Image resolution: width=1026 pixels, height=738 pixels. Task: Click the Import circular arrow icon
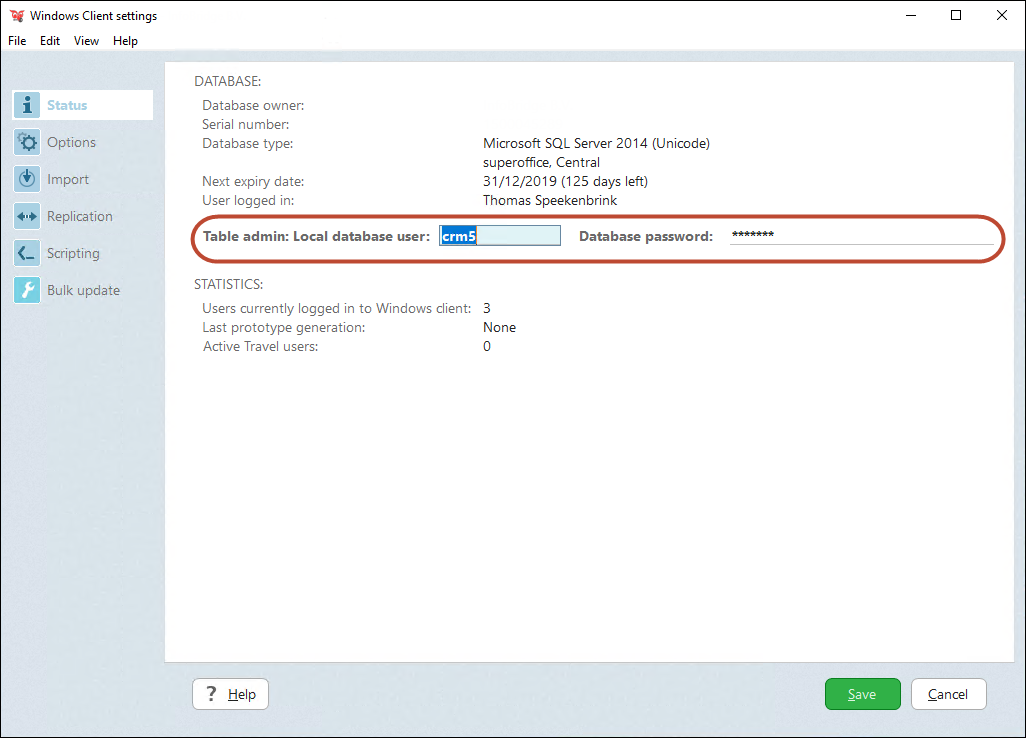27,178
